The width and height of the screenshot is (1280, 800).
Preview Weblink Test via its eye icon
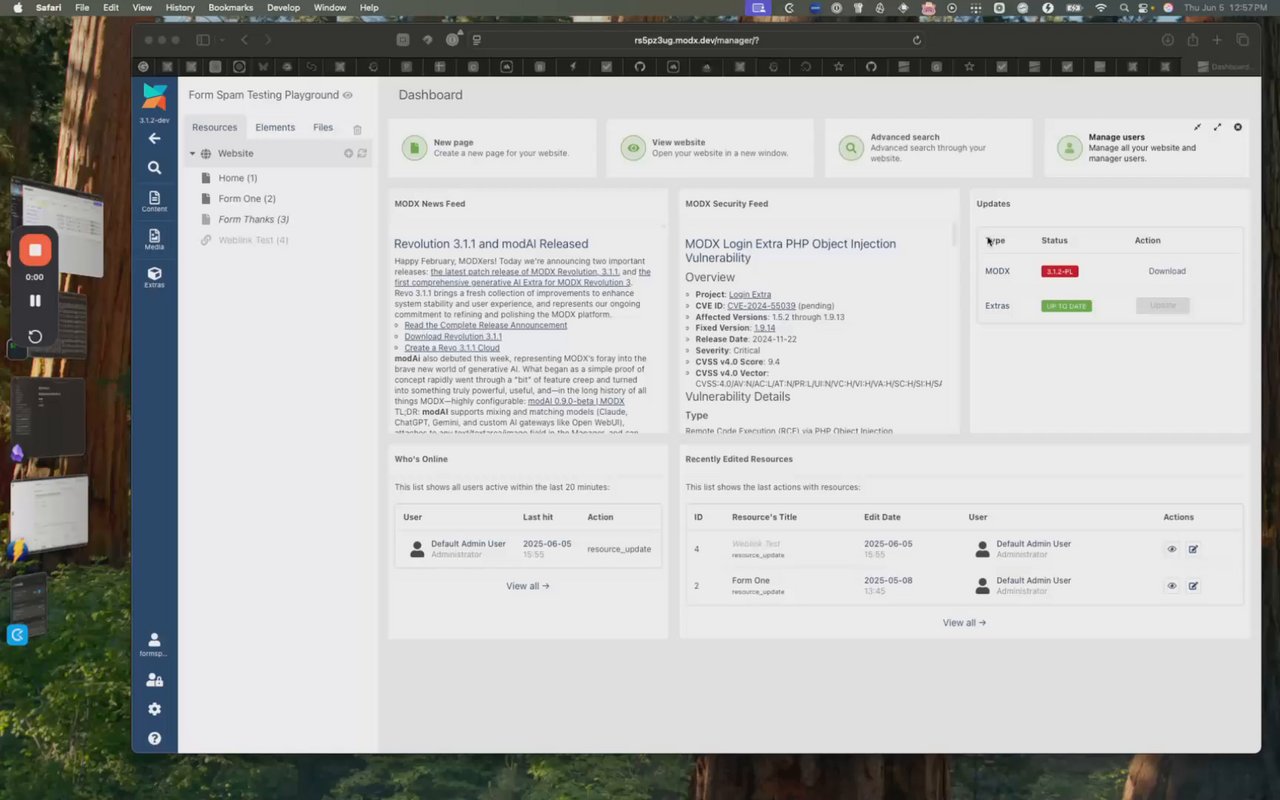point(1172,549)
